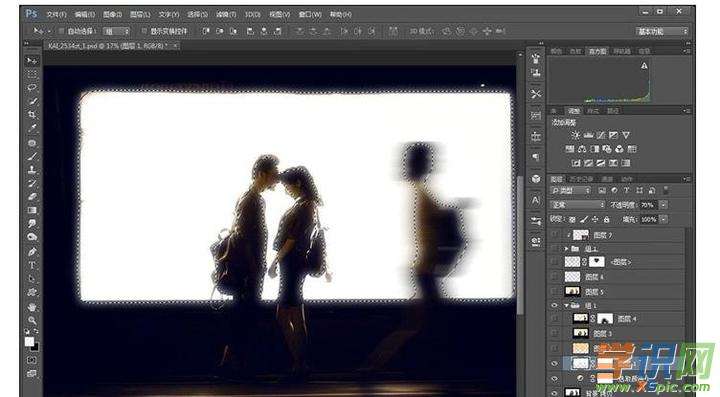
Task: Select the Horizontal Type tool
Action: [32, 265]
